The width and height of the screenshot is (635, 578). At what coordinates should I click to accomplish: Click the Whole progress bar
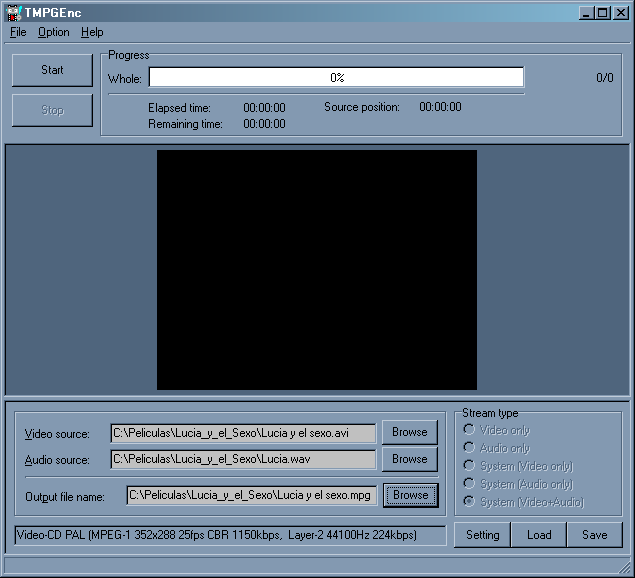pos(336,78)
